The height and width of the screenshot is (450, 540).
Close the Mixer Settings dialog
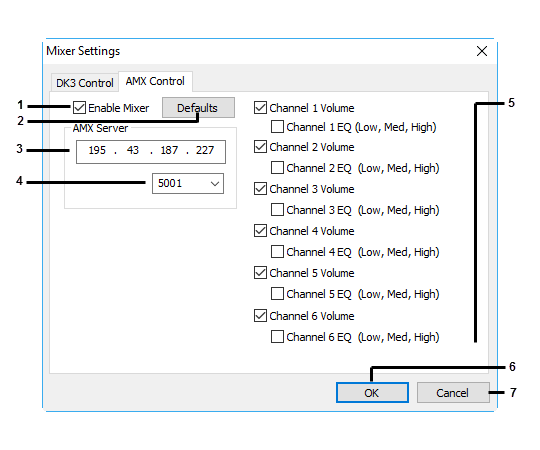click(482, 51)
